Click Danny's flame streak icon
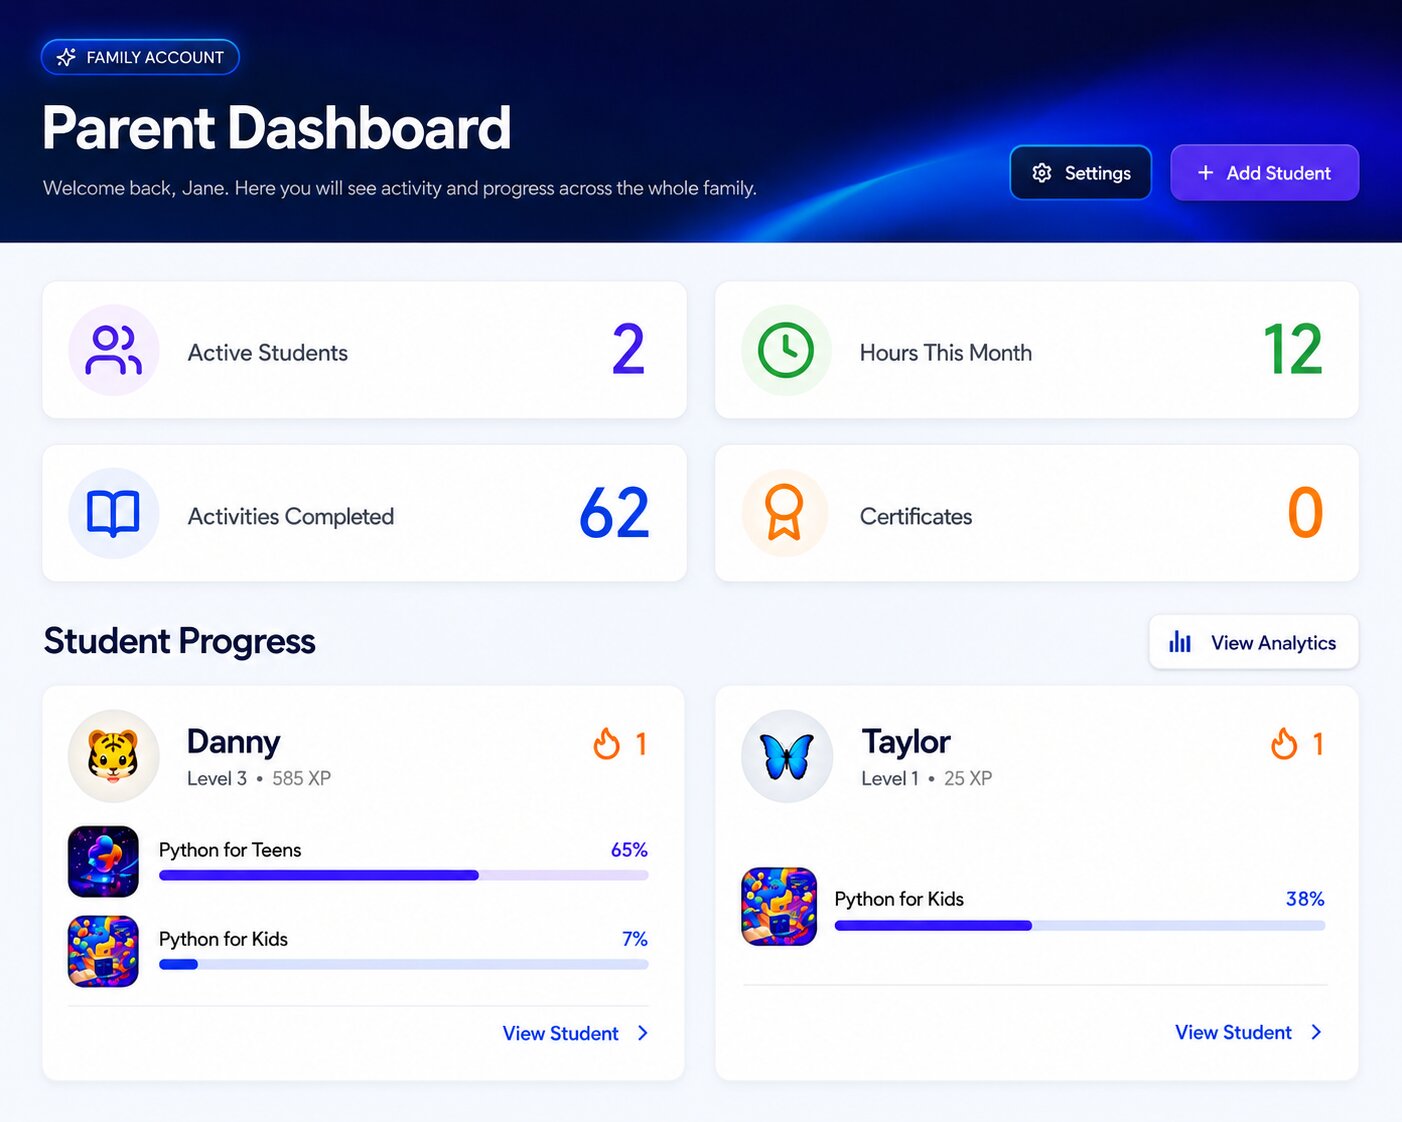 (606, 744)
